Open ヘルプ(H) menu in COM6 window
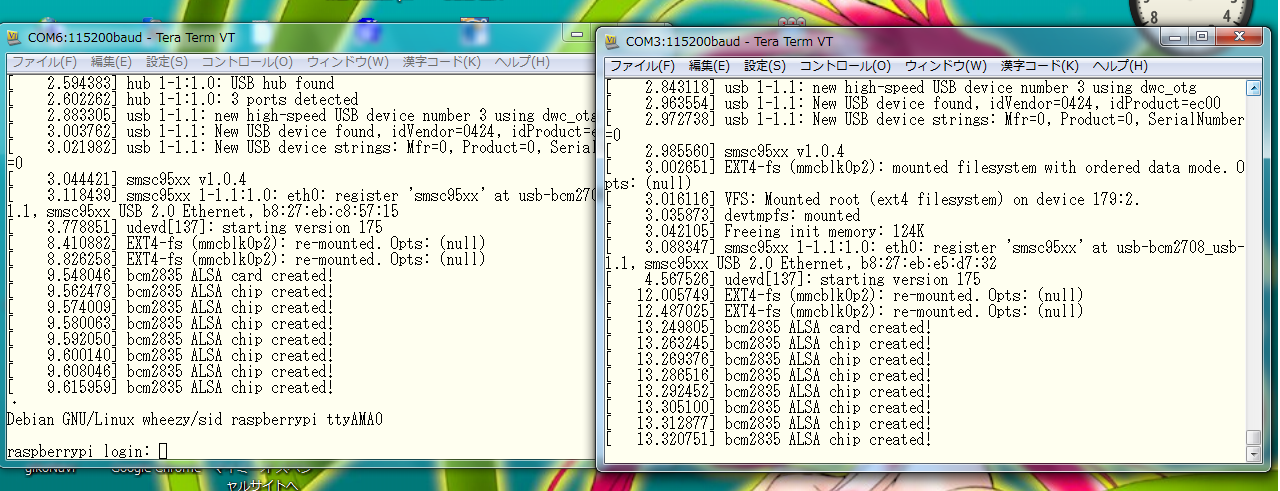This screenshot has height=491, width=1280. pyautogui.click(x=520, y=62)
